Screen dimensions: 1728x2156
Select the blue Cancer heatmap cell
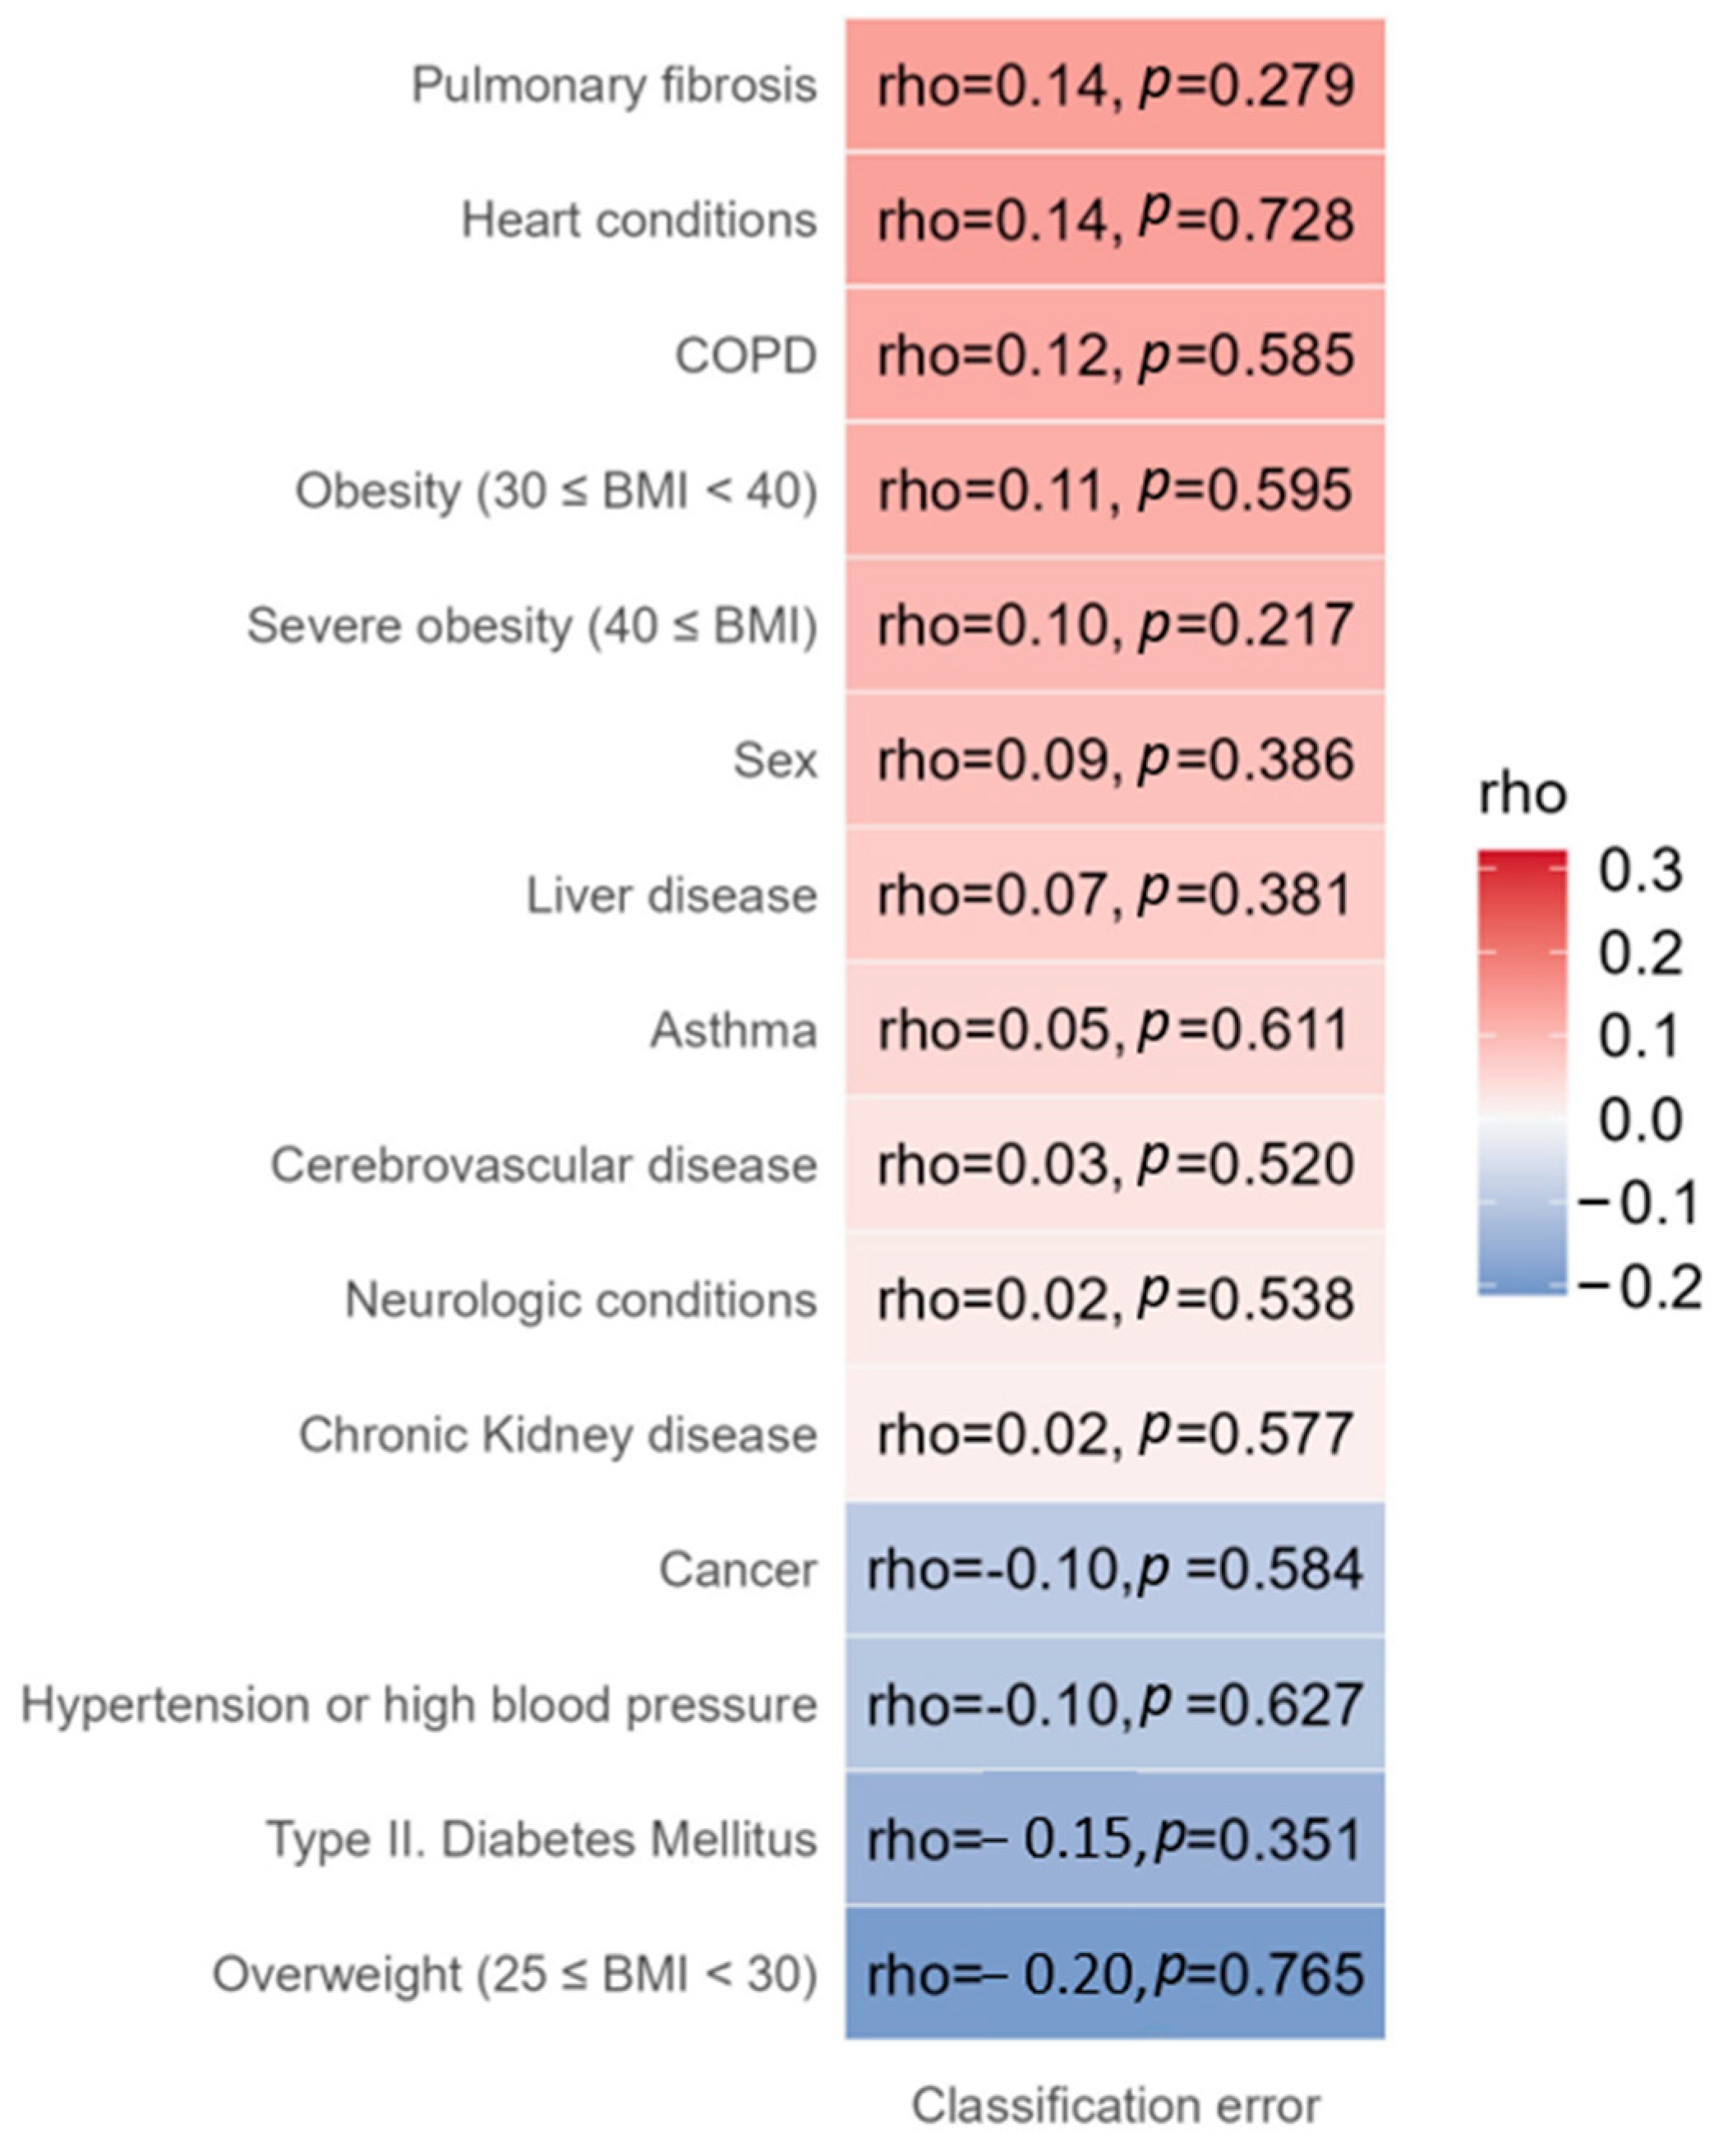[1114, 1569]
